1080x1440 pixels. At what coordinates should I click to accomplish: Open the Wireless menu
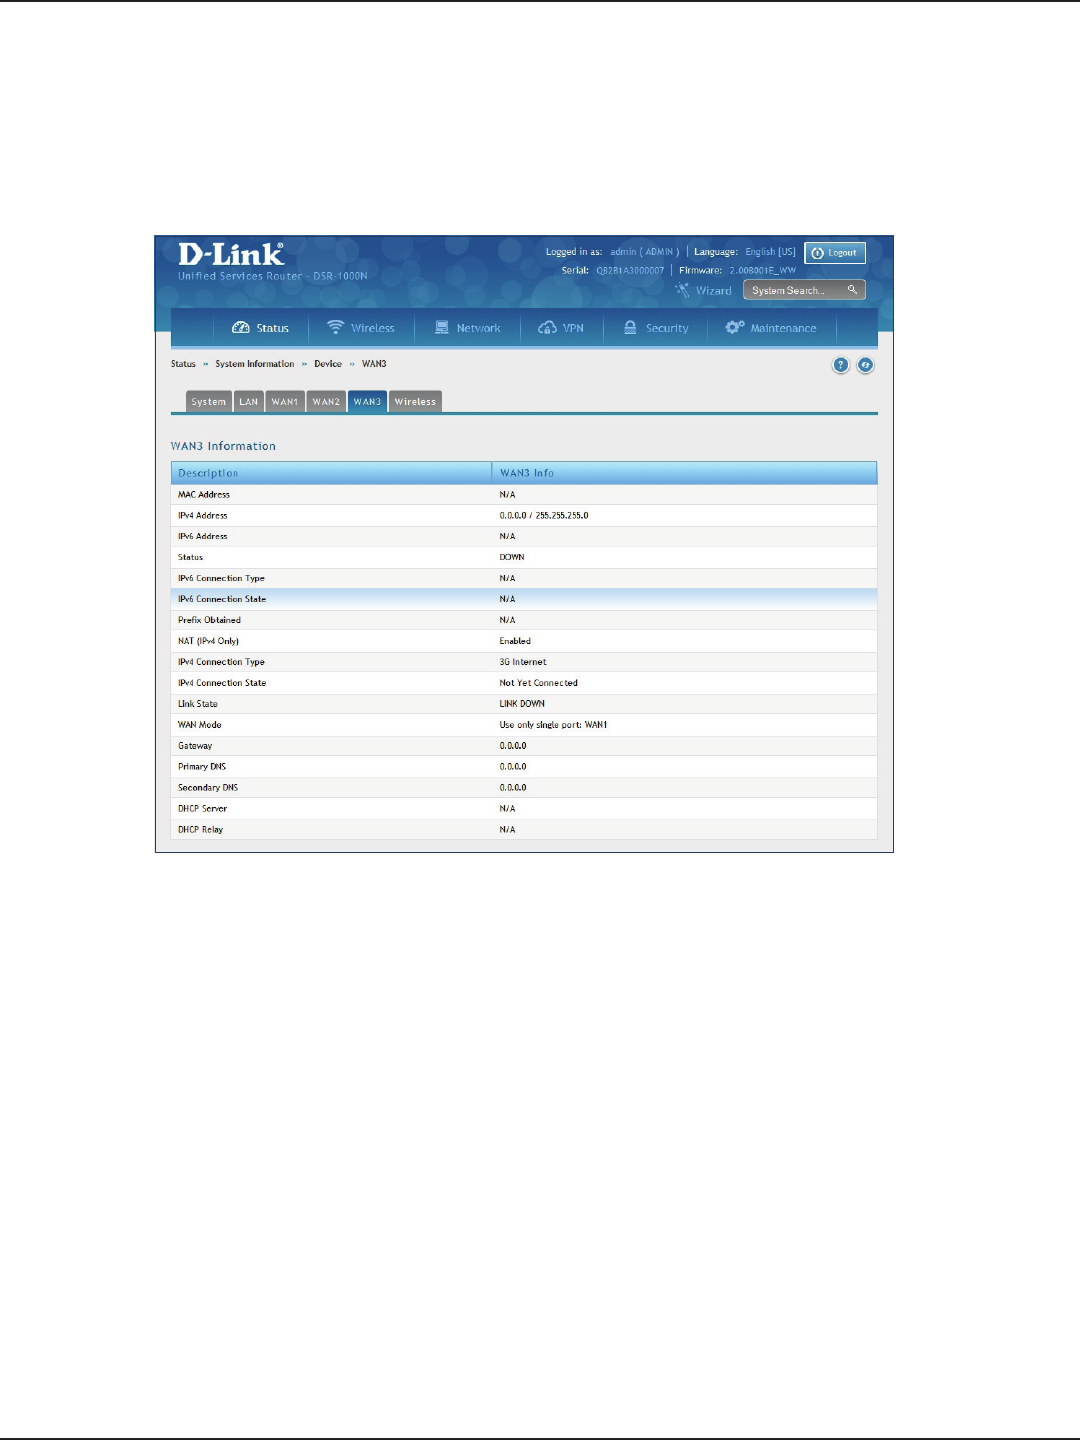point(361,328)
